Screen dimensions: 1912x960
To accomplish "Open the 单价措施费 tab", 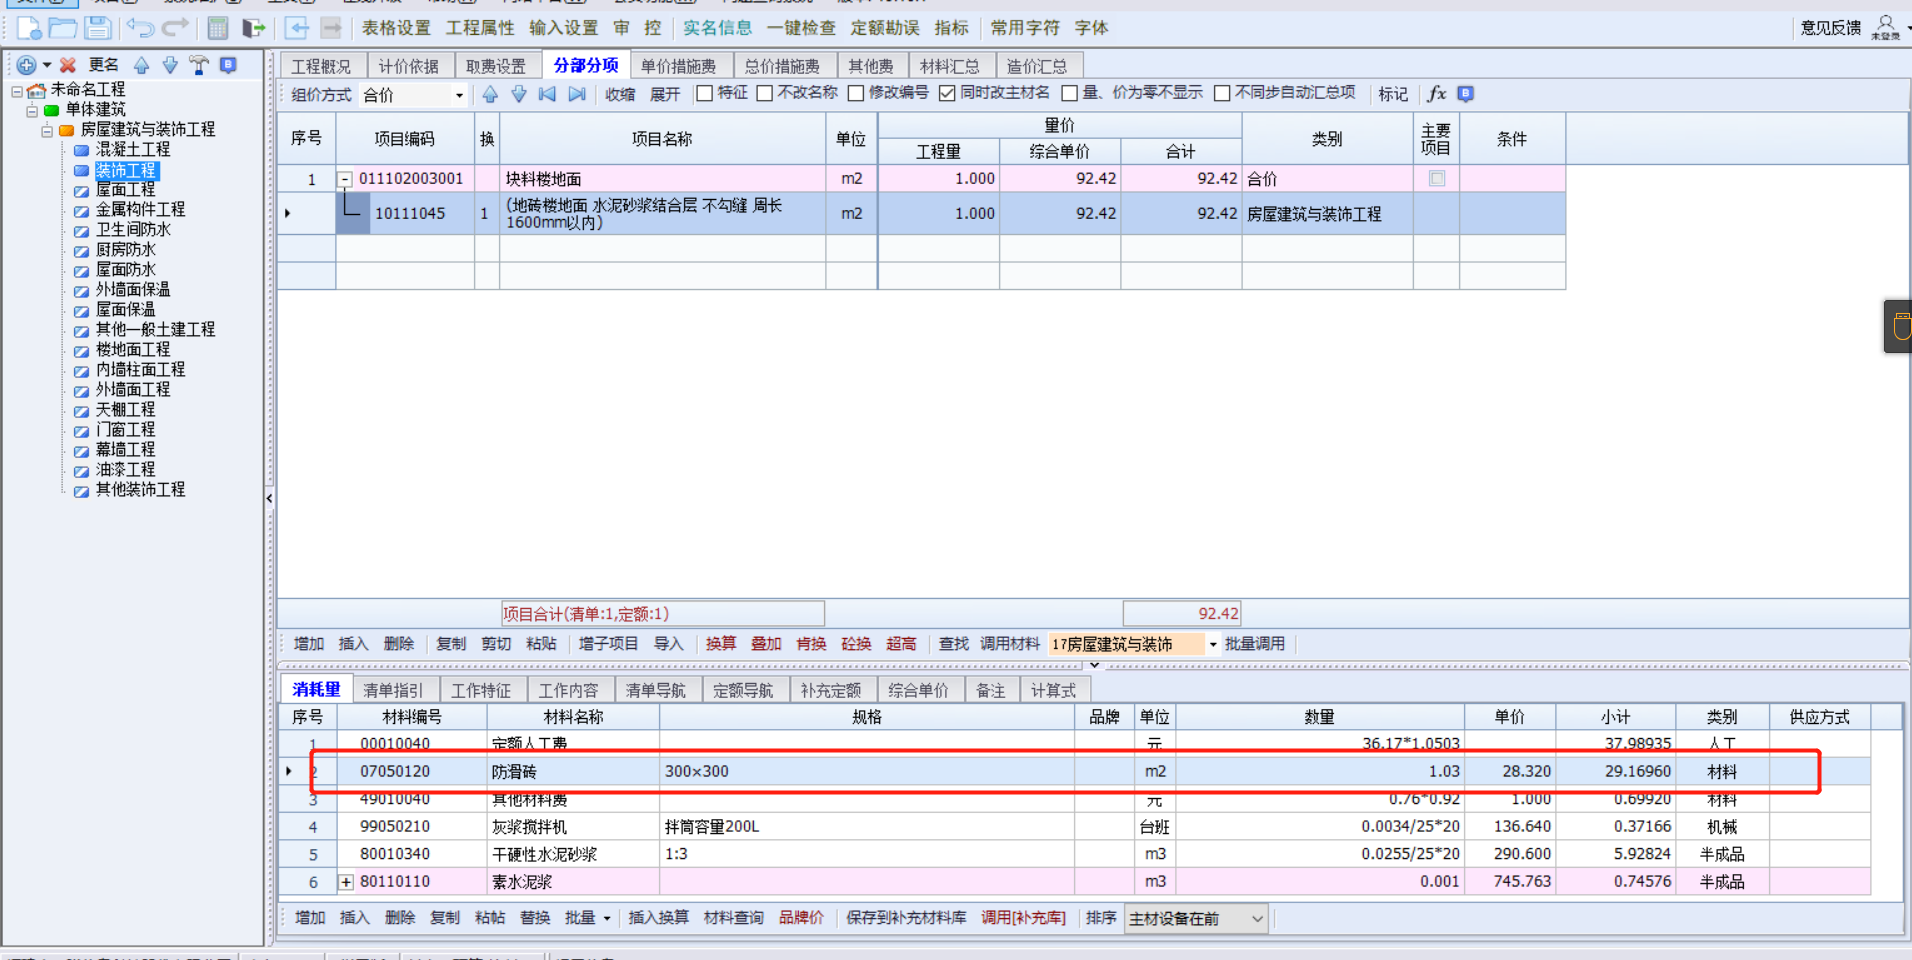I will pos(679,66).
